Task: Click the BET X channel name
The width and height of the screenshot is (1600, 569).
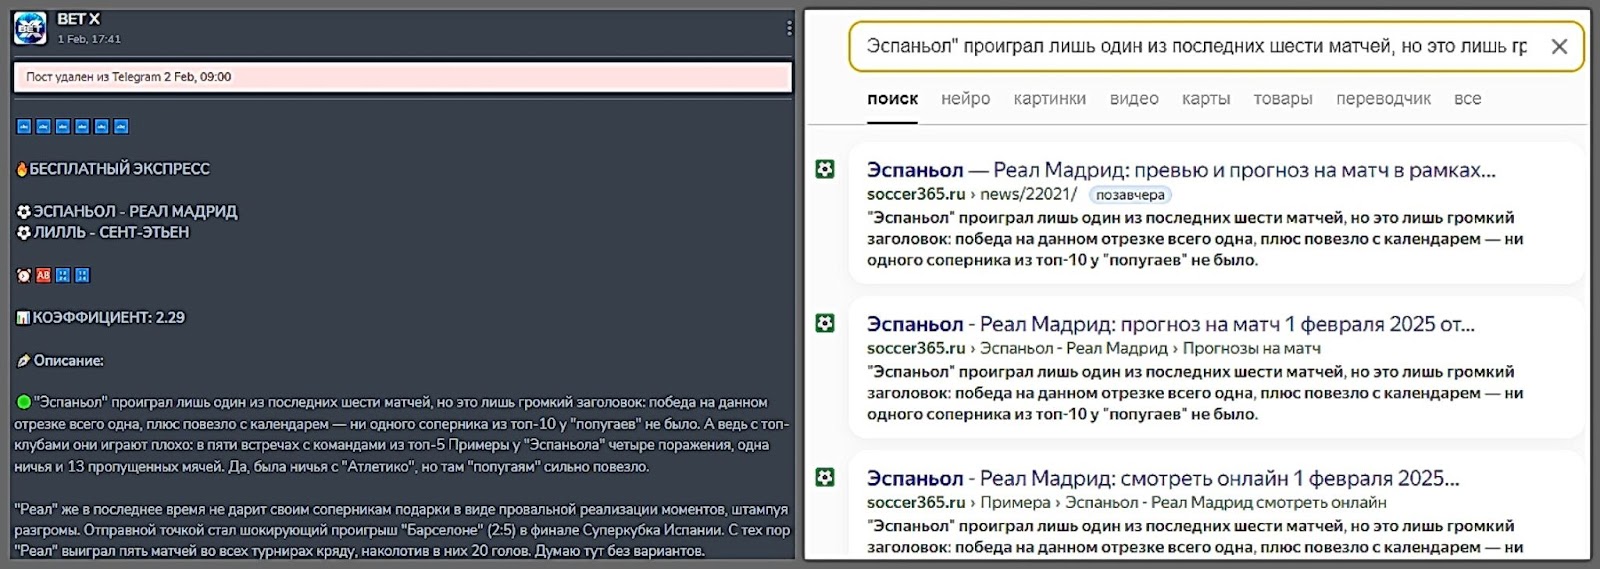Action: click(x=78, y=19)
